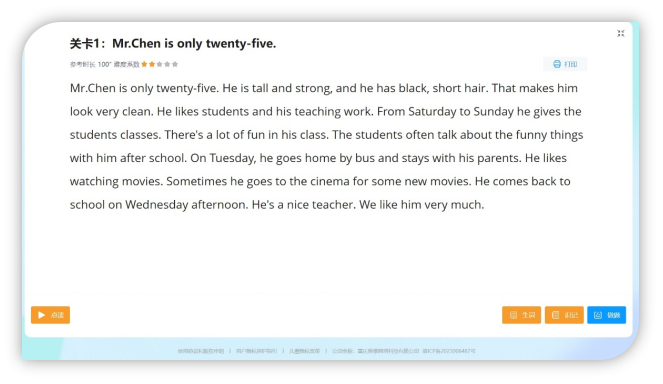Screen dimensions: 663x384
Task: Click the third gray difficulty star
Action: (x=159, y=64)
